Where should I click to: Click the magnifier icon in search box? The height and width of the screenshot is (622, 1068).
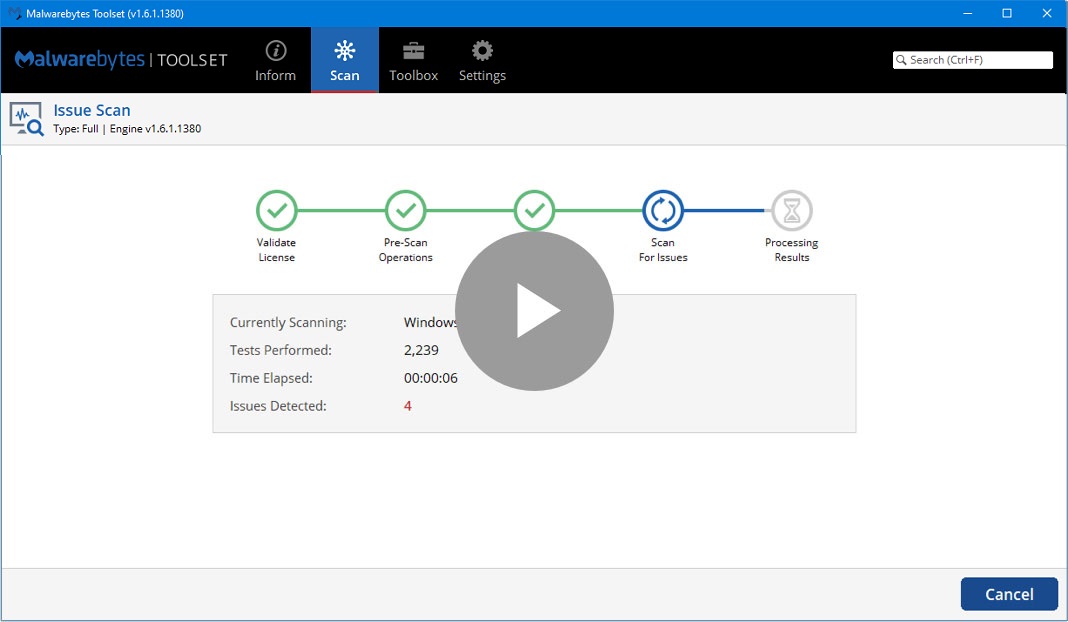pyautogui.click(x=901, y=60)
